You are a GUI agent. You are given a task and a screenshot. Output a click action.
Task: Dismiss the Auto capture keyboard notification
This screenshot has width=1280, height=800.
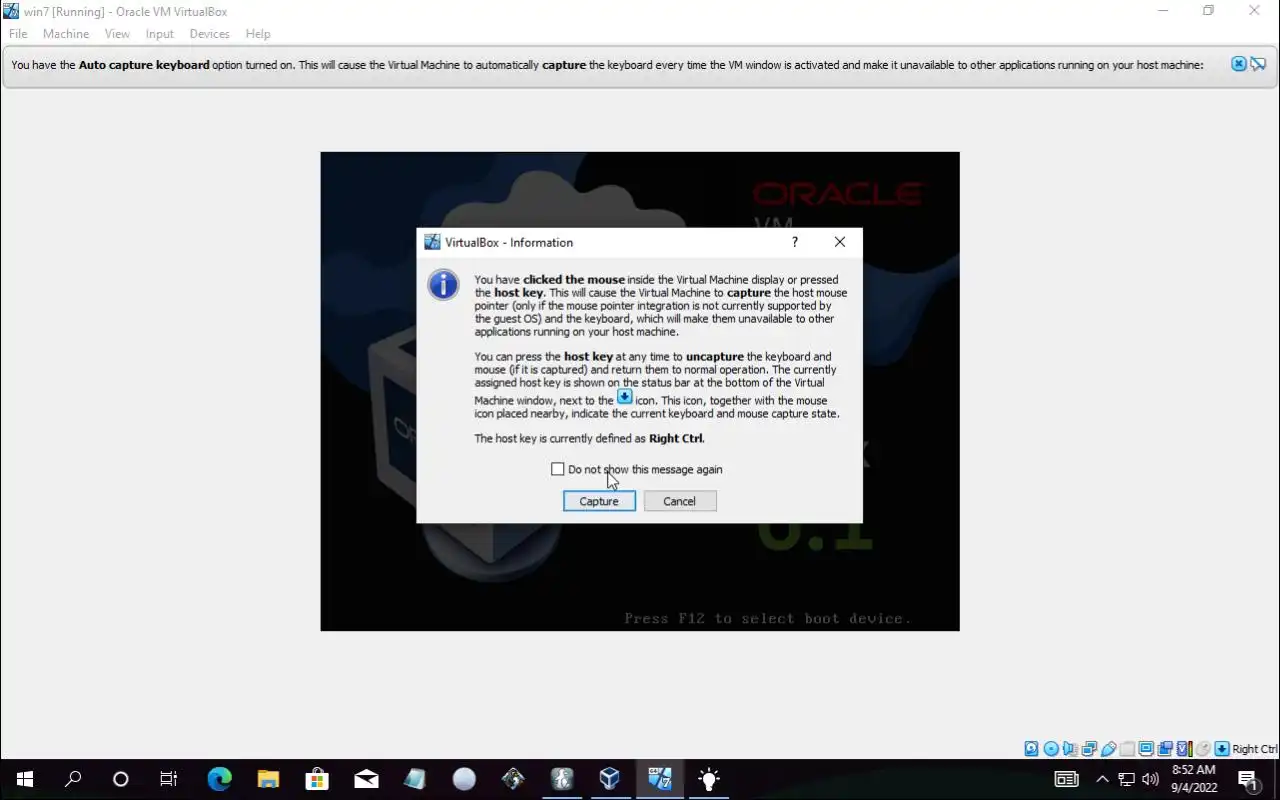point(1239,64)
